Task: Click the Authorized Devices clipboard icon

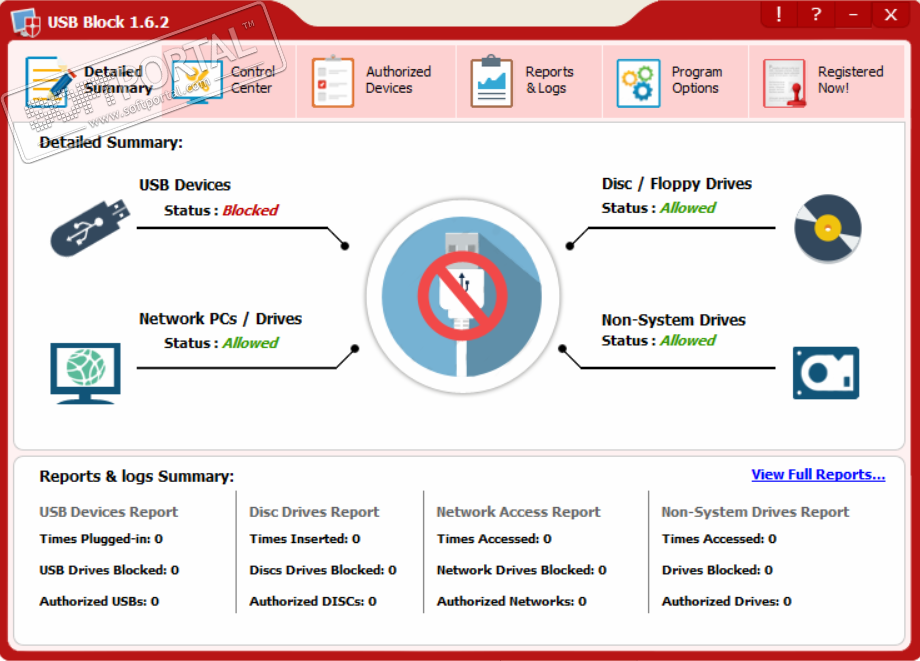Action: (x=333, y=82)
